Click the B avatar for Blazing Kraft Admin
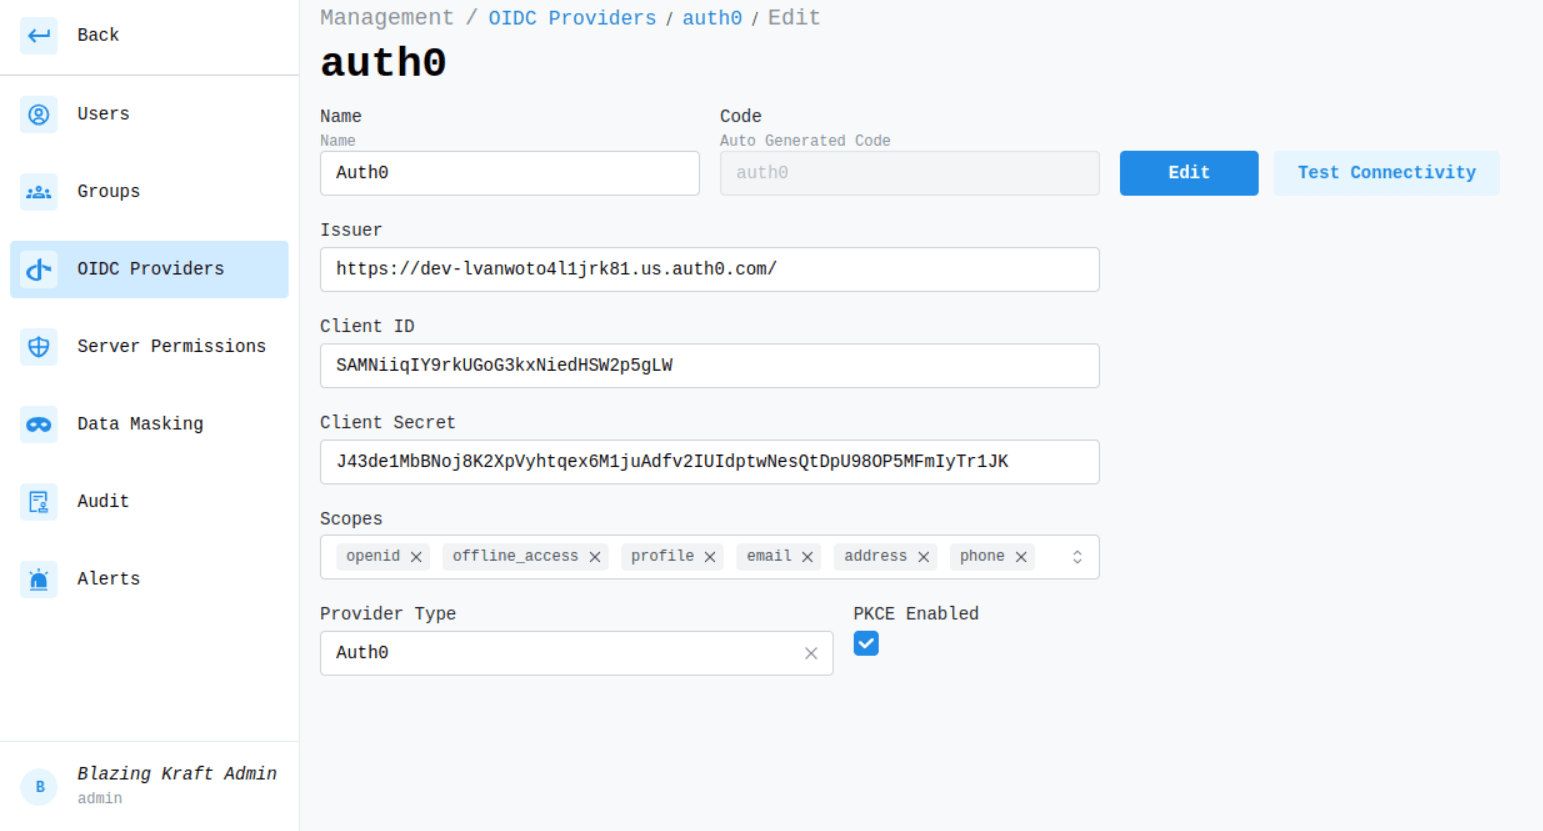Viewport: 1543px width, 831px height. pyautogui.click(x=39, y=787)
